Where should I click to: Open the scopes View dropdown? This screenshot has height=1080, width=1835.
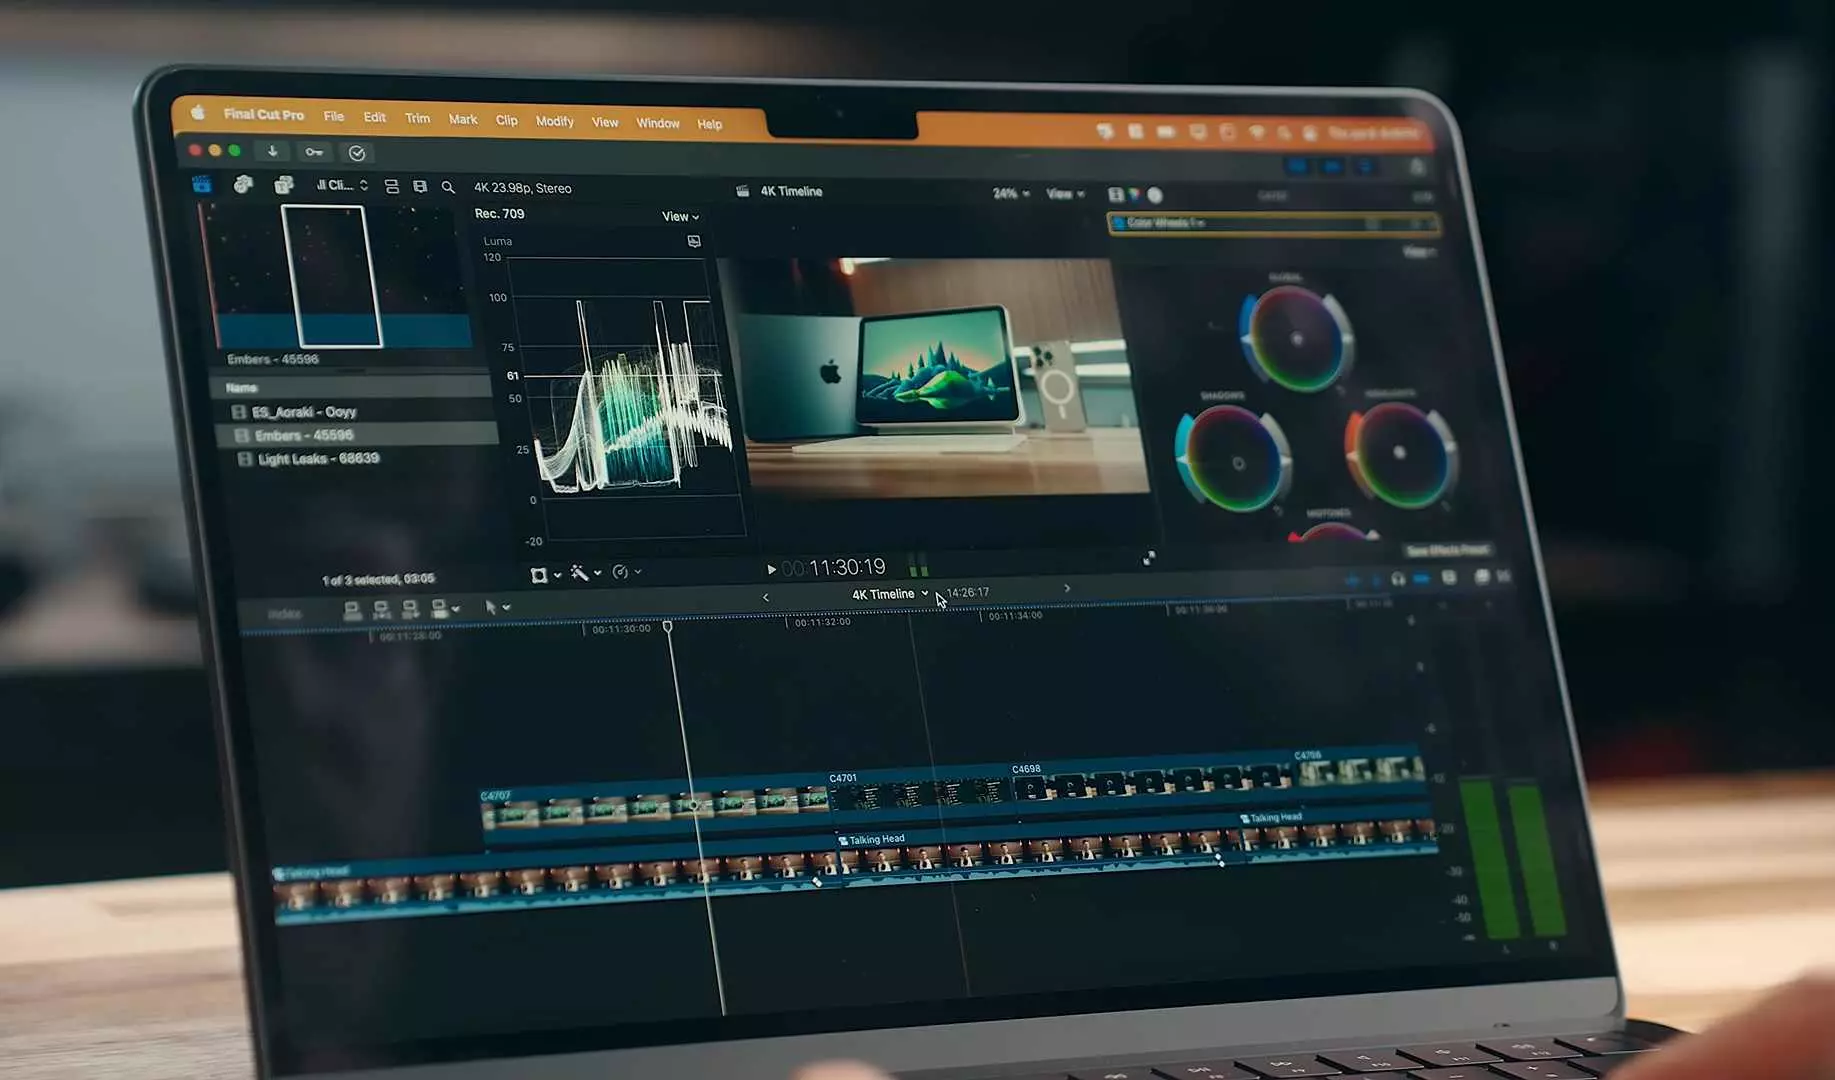[680, 216]
